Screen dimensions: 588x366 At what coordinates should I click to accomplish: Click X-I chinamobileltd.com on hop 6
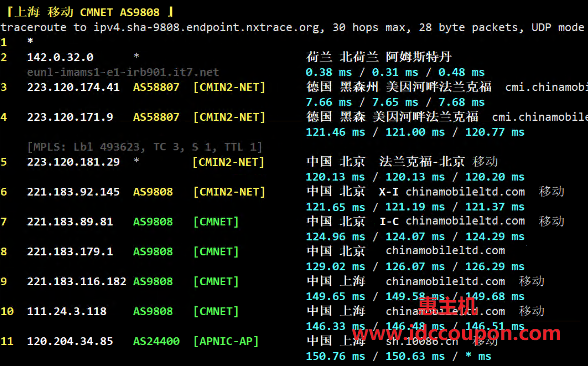tap(452, 192)
